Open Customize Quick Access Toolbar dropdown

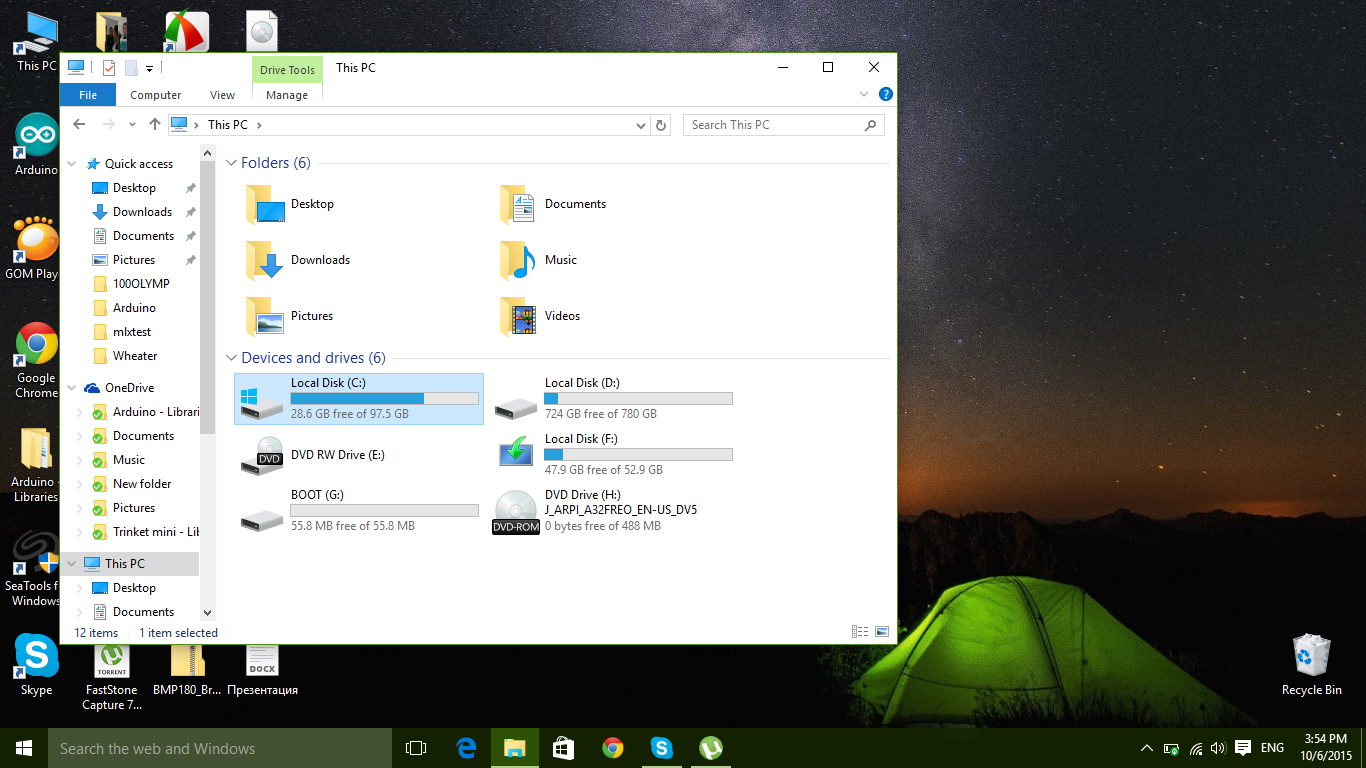pyautogui.click(x=149, y=68)
